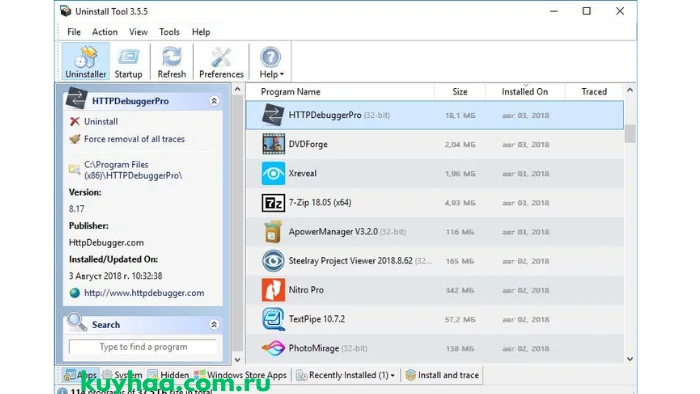Select TextPipe 10.7.2 entry
Image resolution: width=700 pixels, height=394 pixels.
(x=317, y=319)
